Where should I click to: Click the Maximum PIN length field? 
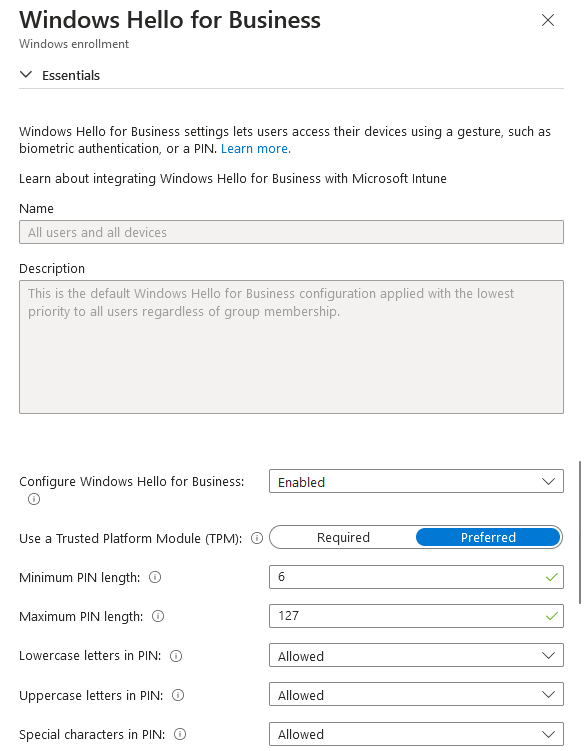click(x=416, y=616)
